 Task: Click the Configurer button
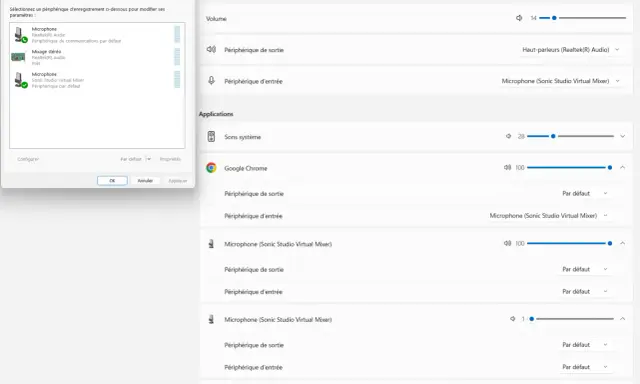pos(28,159)
